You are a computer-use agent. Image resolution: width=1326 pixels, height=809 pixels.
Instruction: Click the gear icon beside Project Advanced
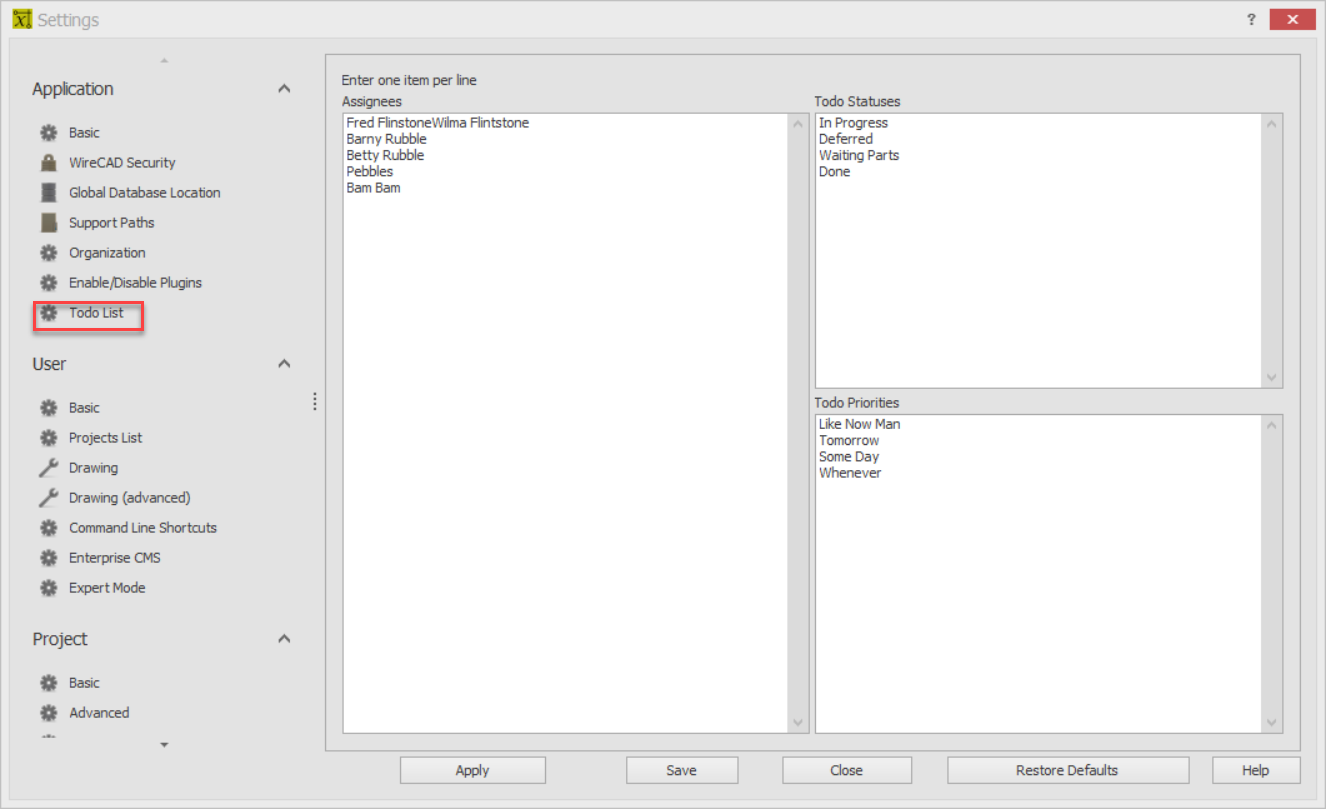(x=48, y=712)
